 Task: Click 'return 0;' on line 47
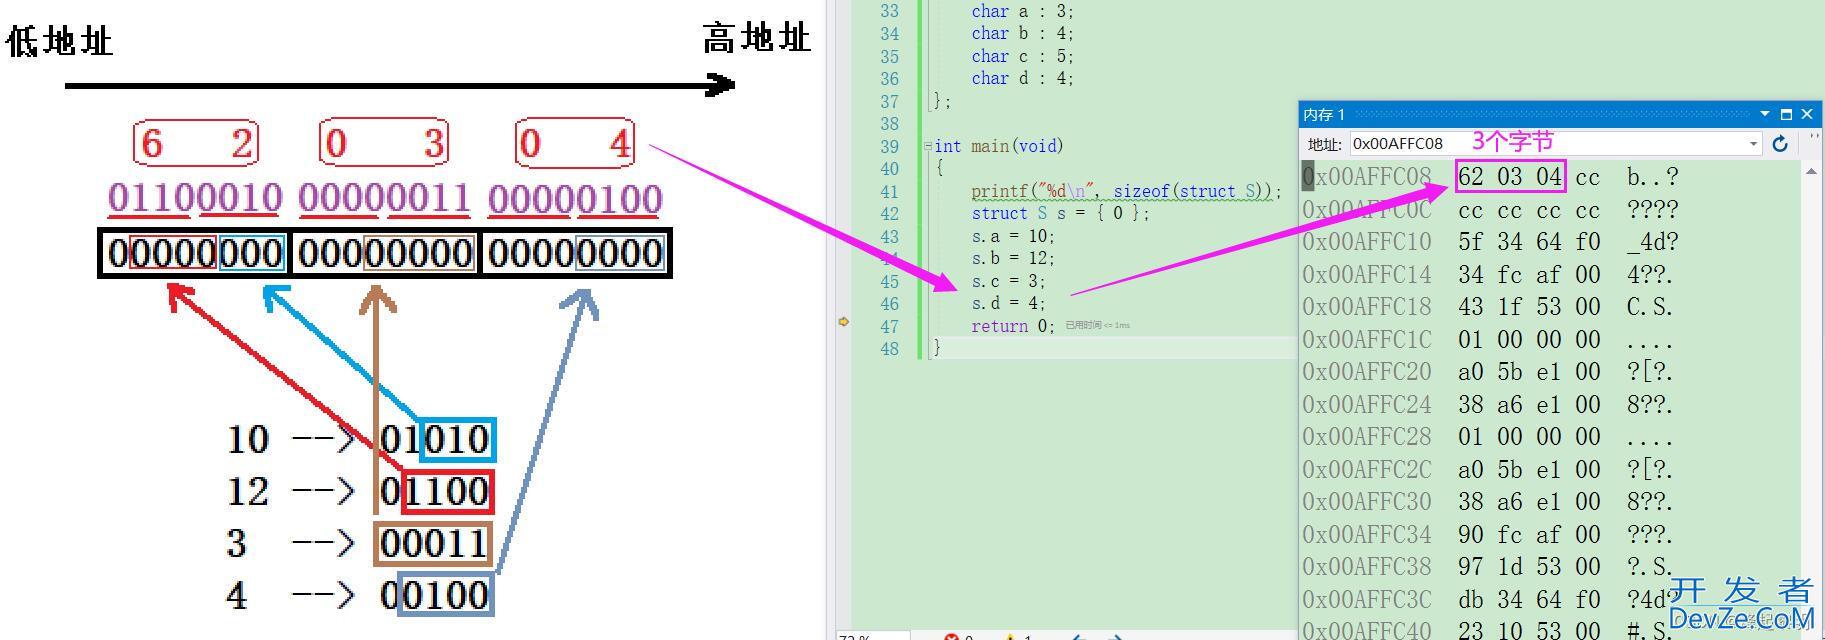click(1012, 326)
